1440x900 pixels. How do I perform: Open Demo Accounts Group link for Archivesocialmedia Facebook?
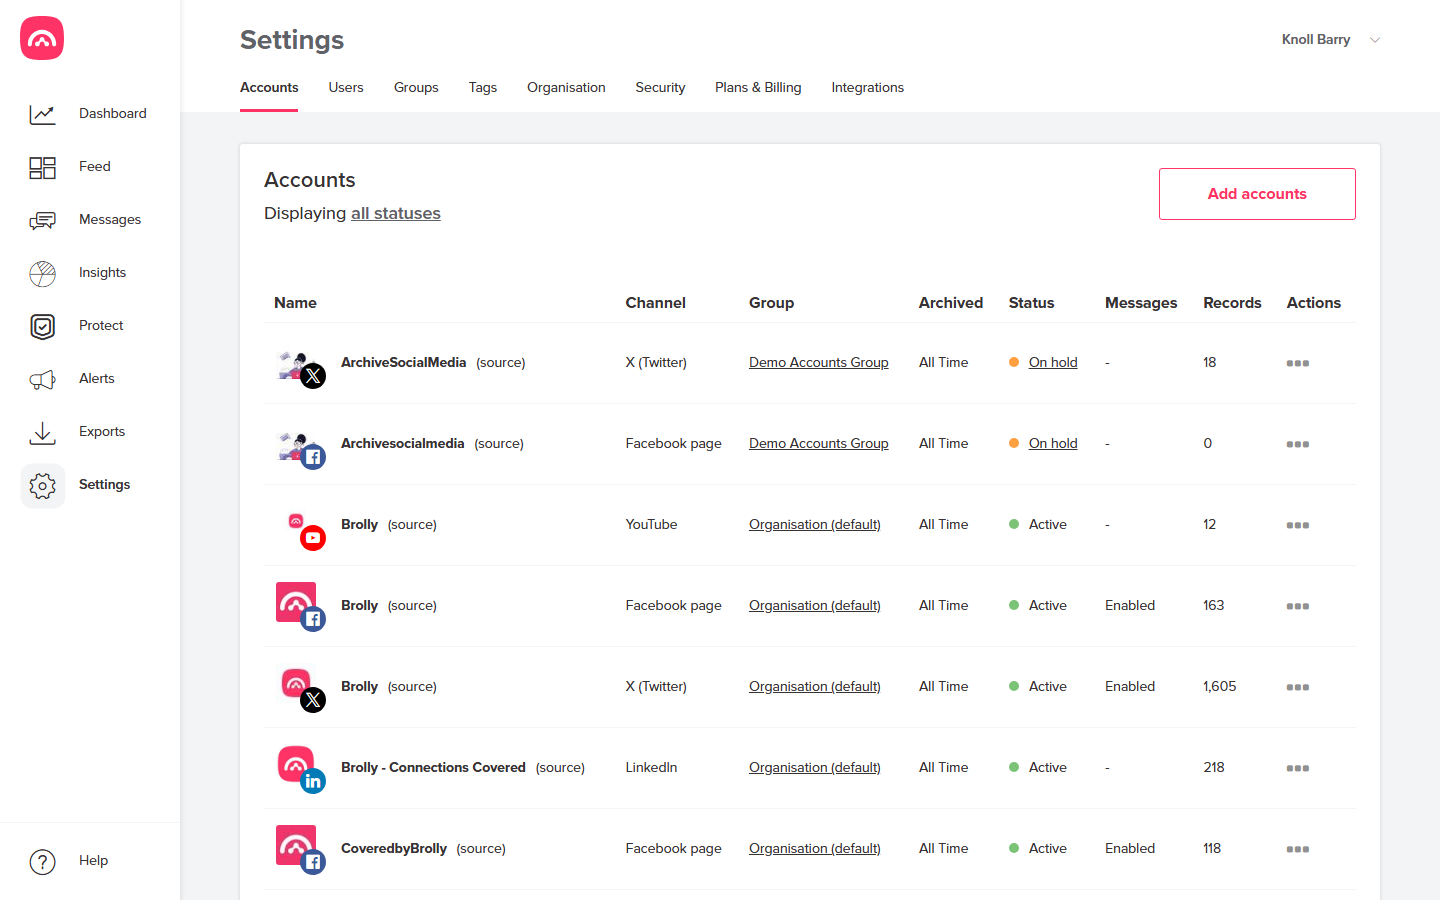(x=819, y=444)
